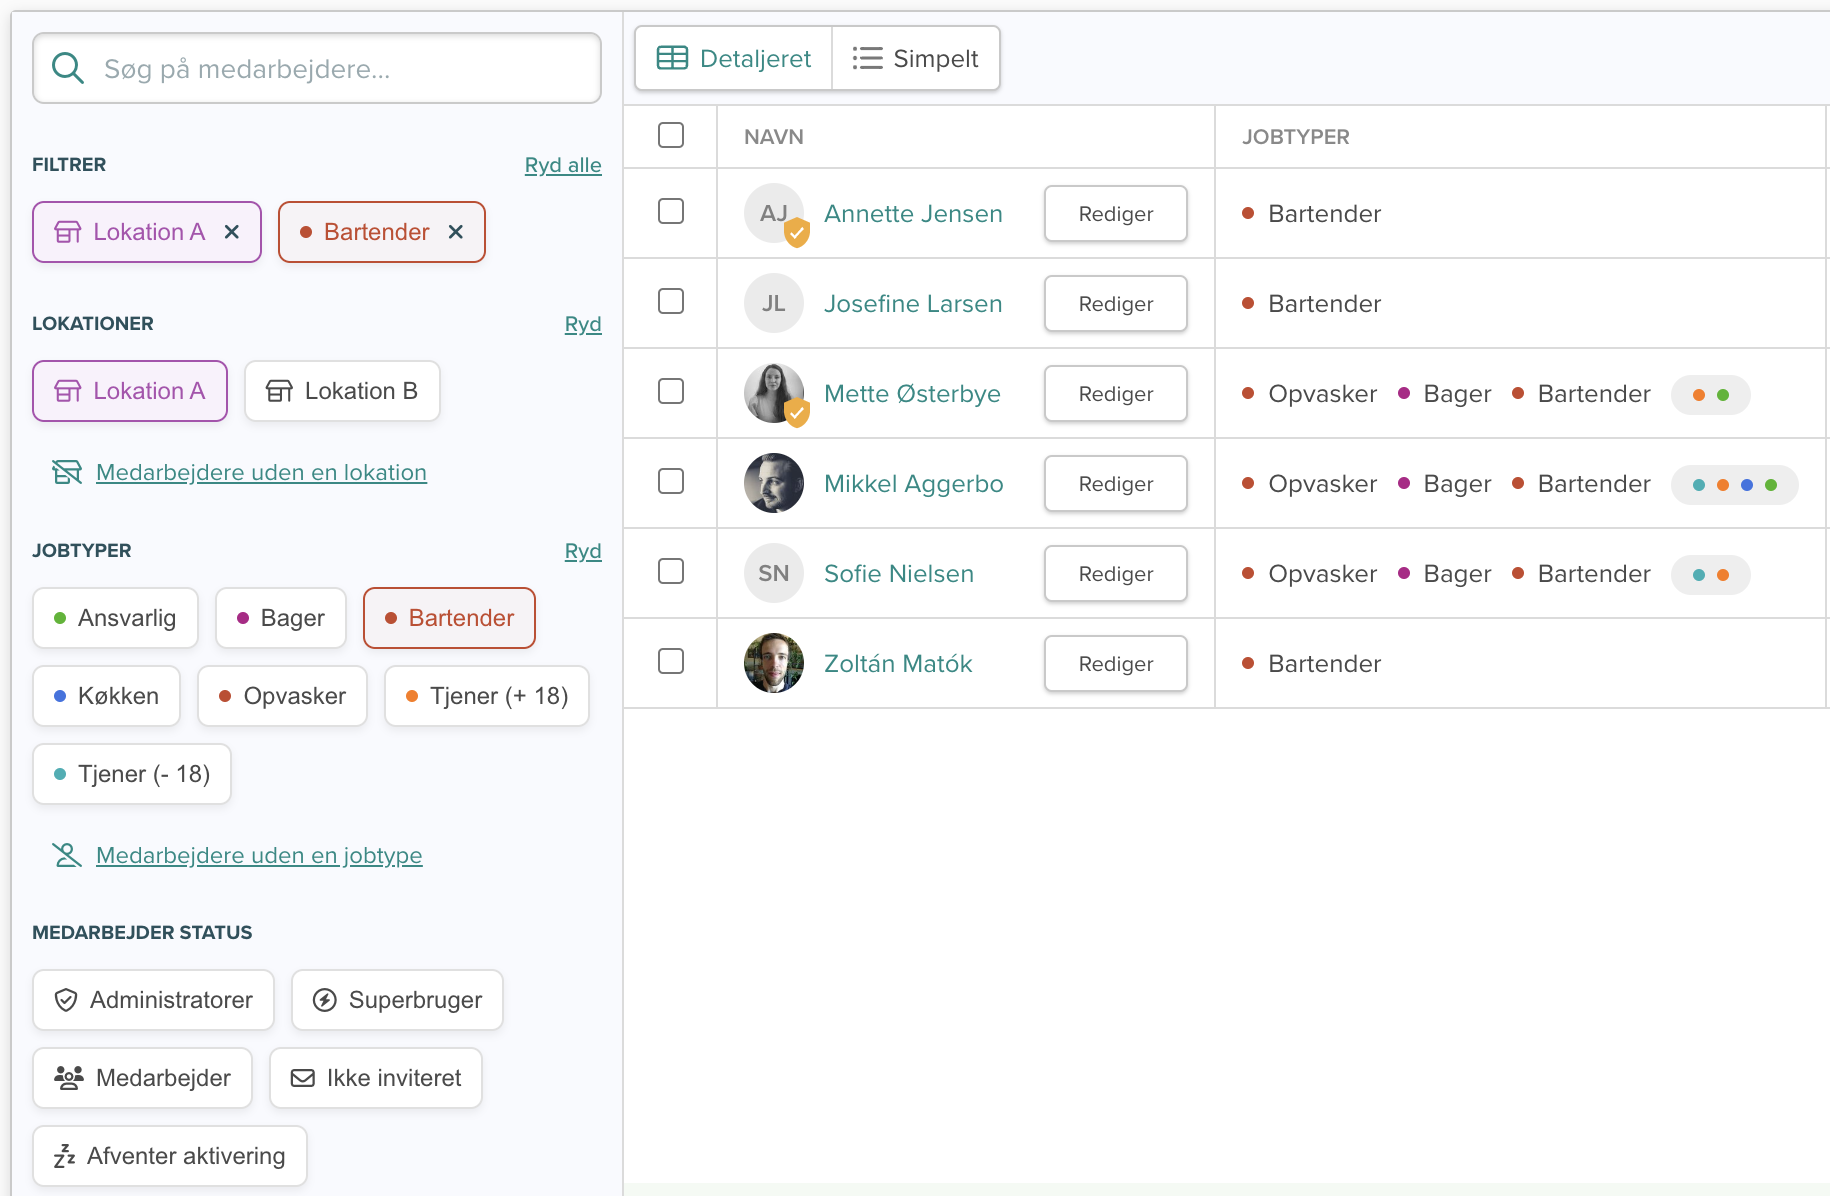1830x1196 pixels.
Task: Select the checkbox for Zoltán Matók
Action: 671,661
